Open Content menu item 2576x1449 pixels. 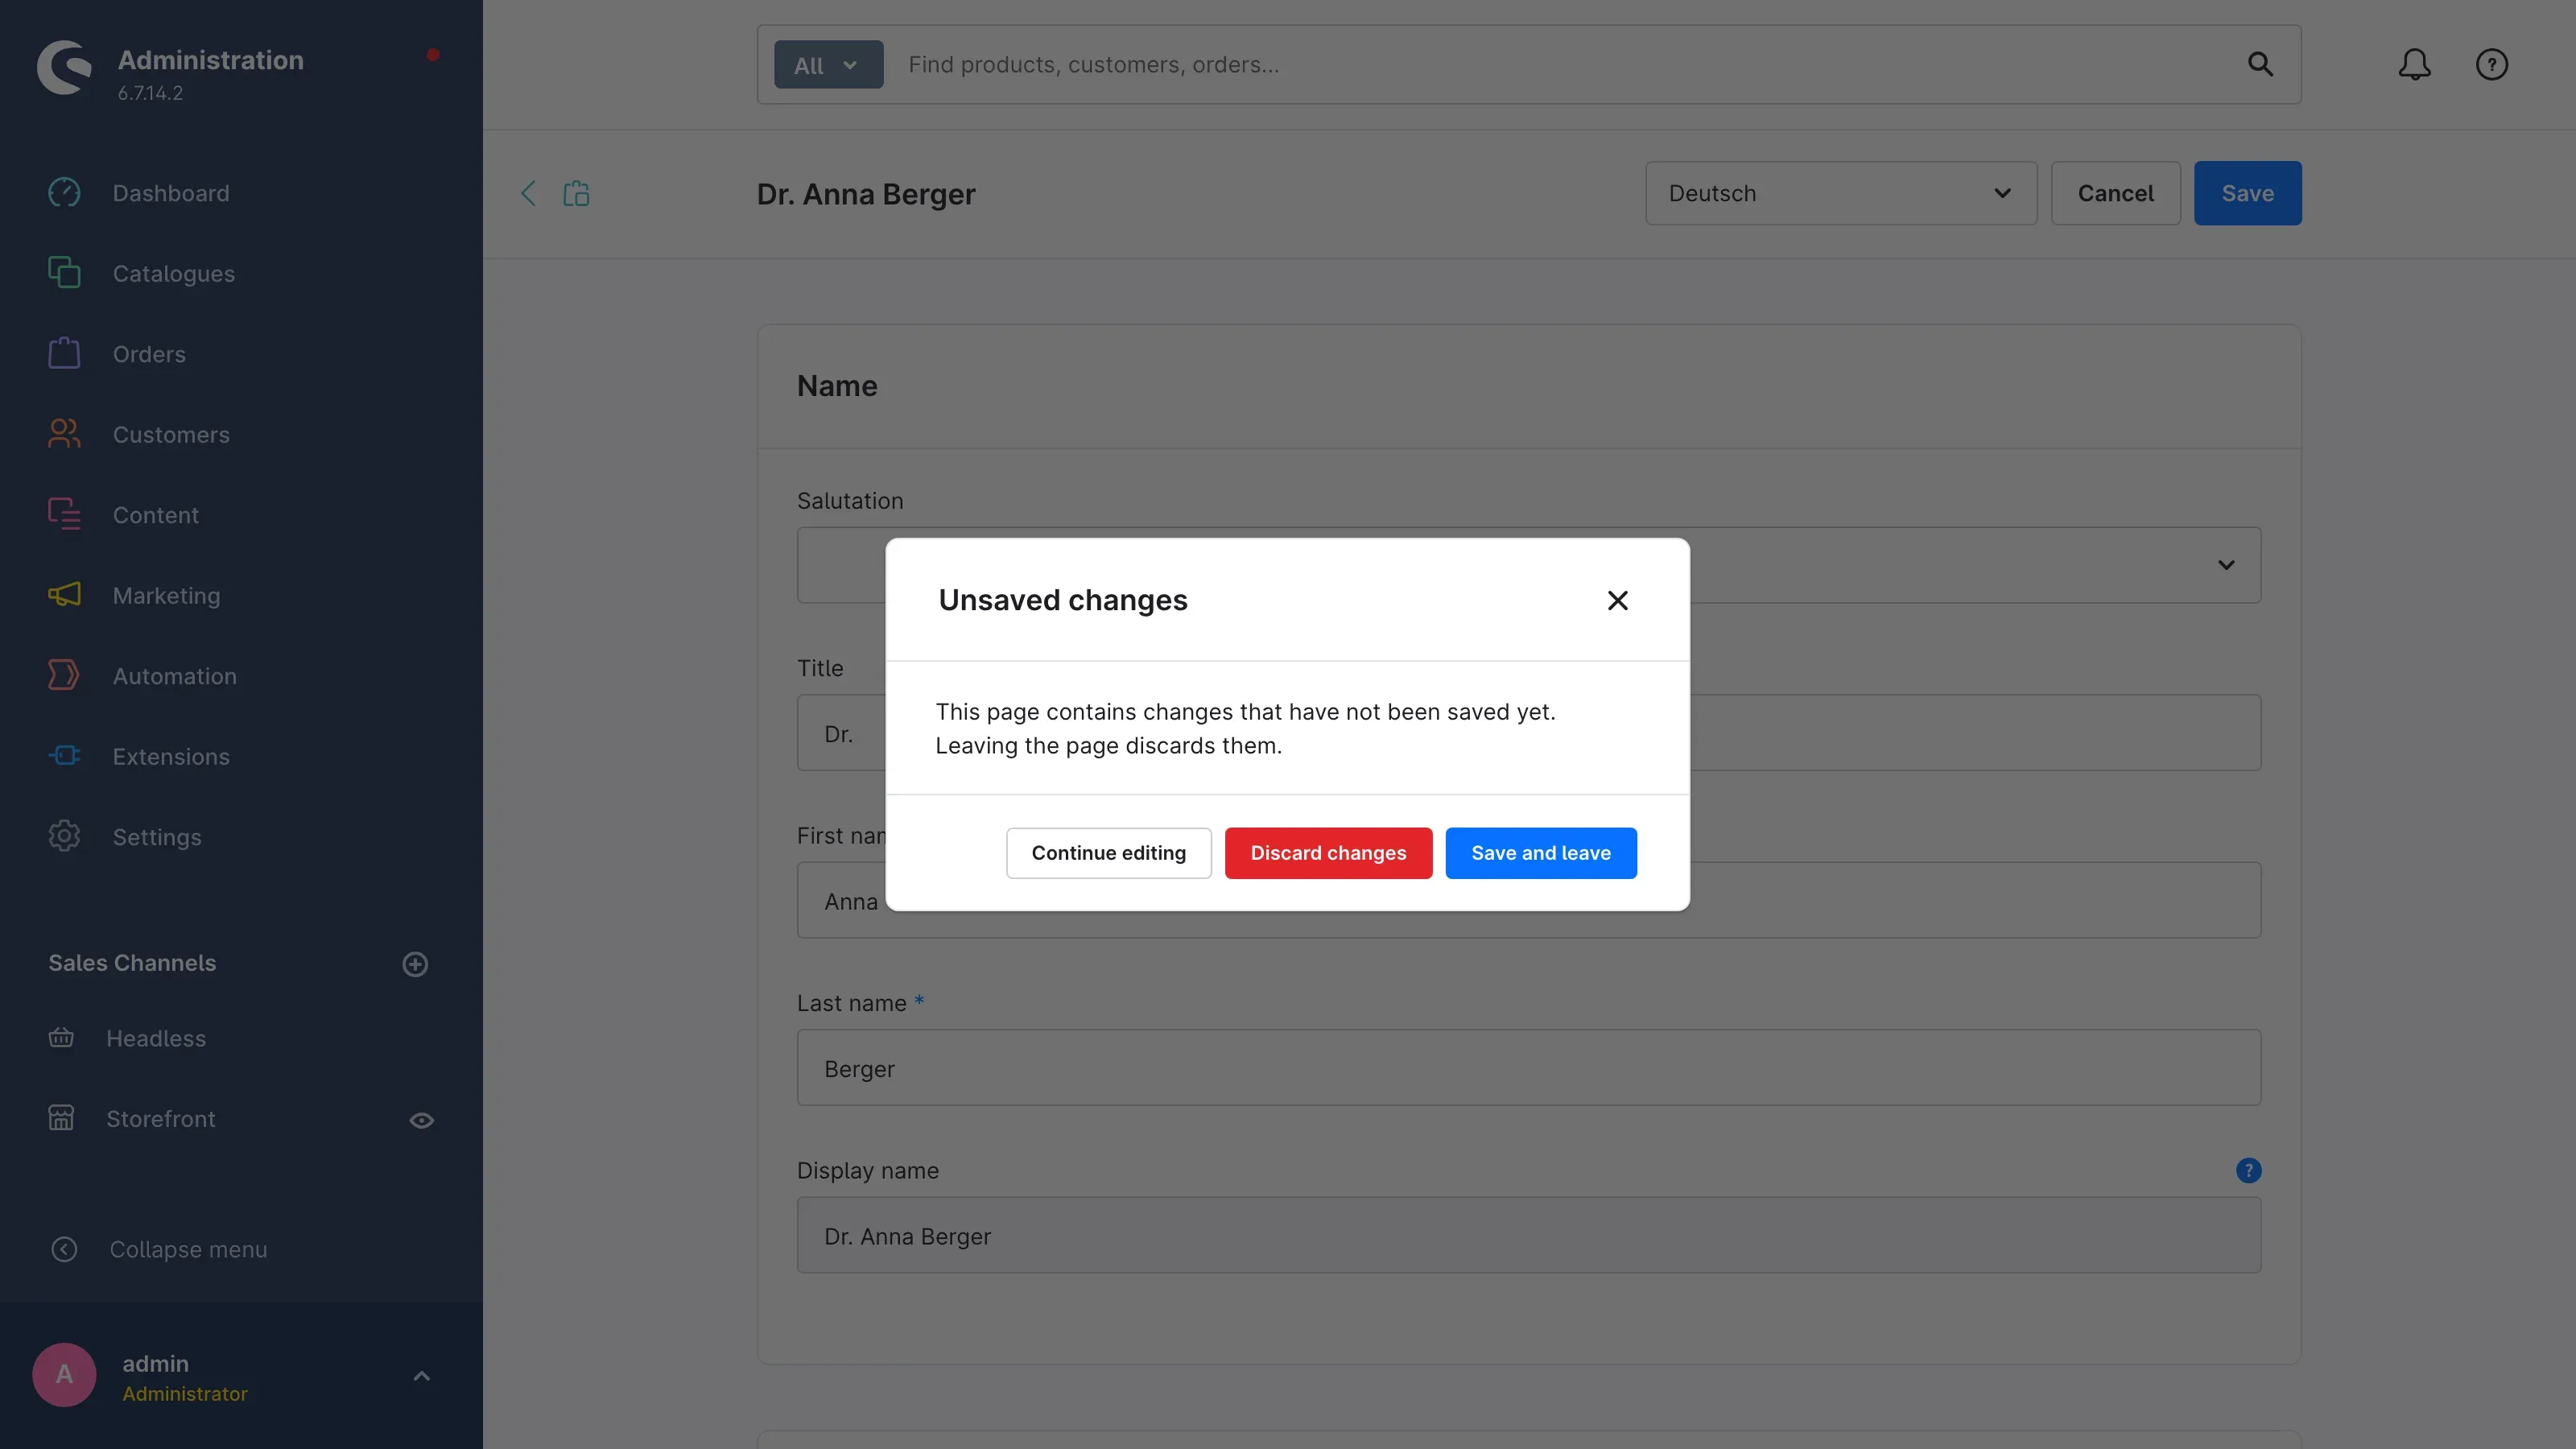click(156, 515)
